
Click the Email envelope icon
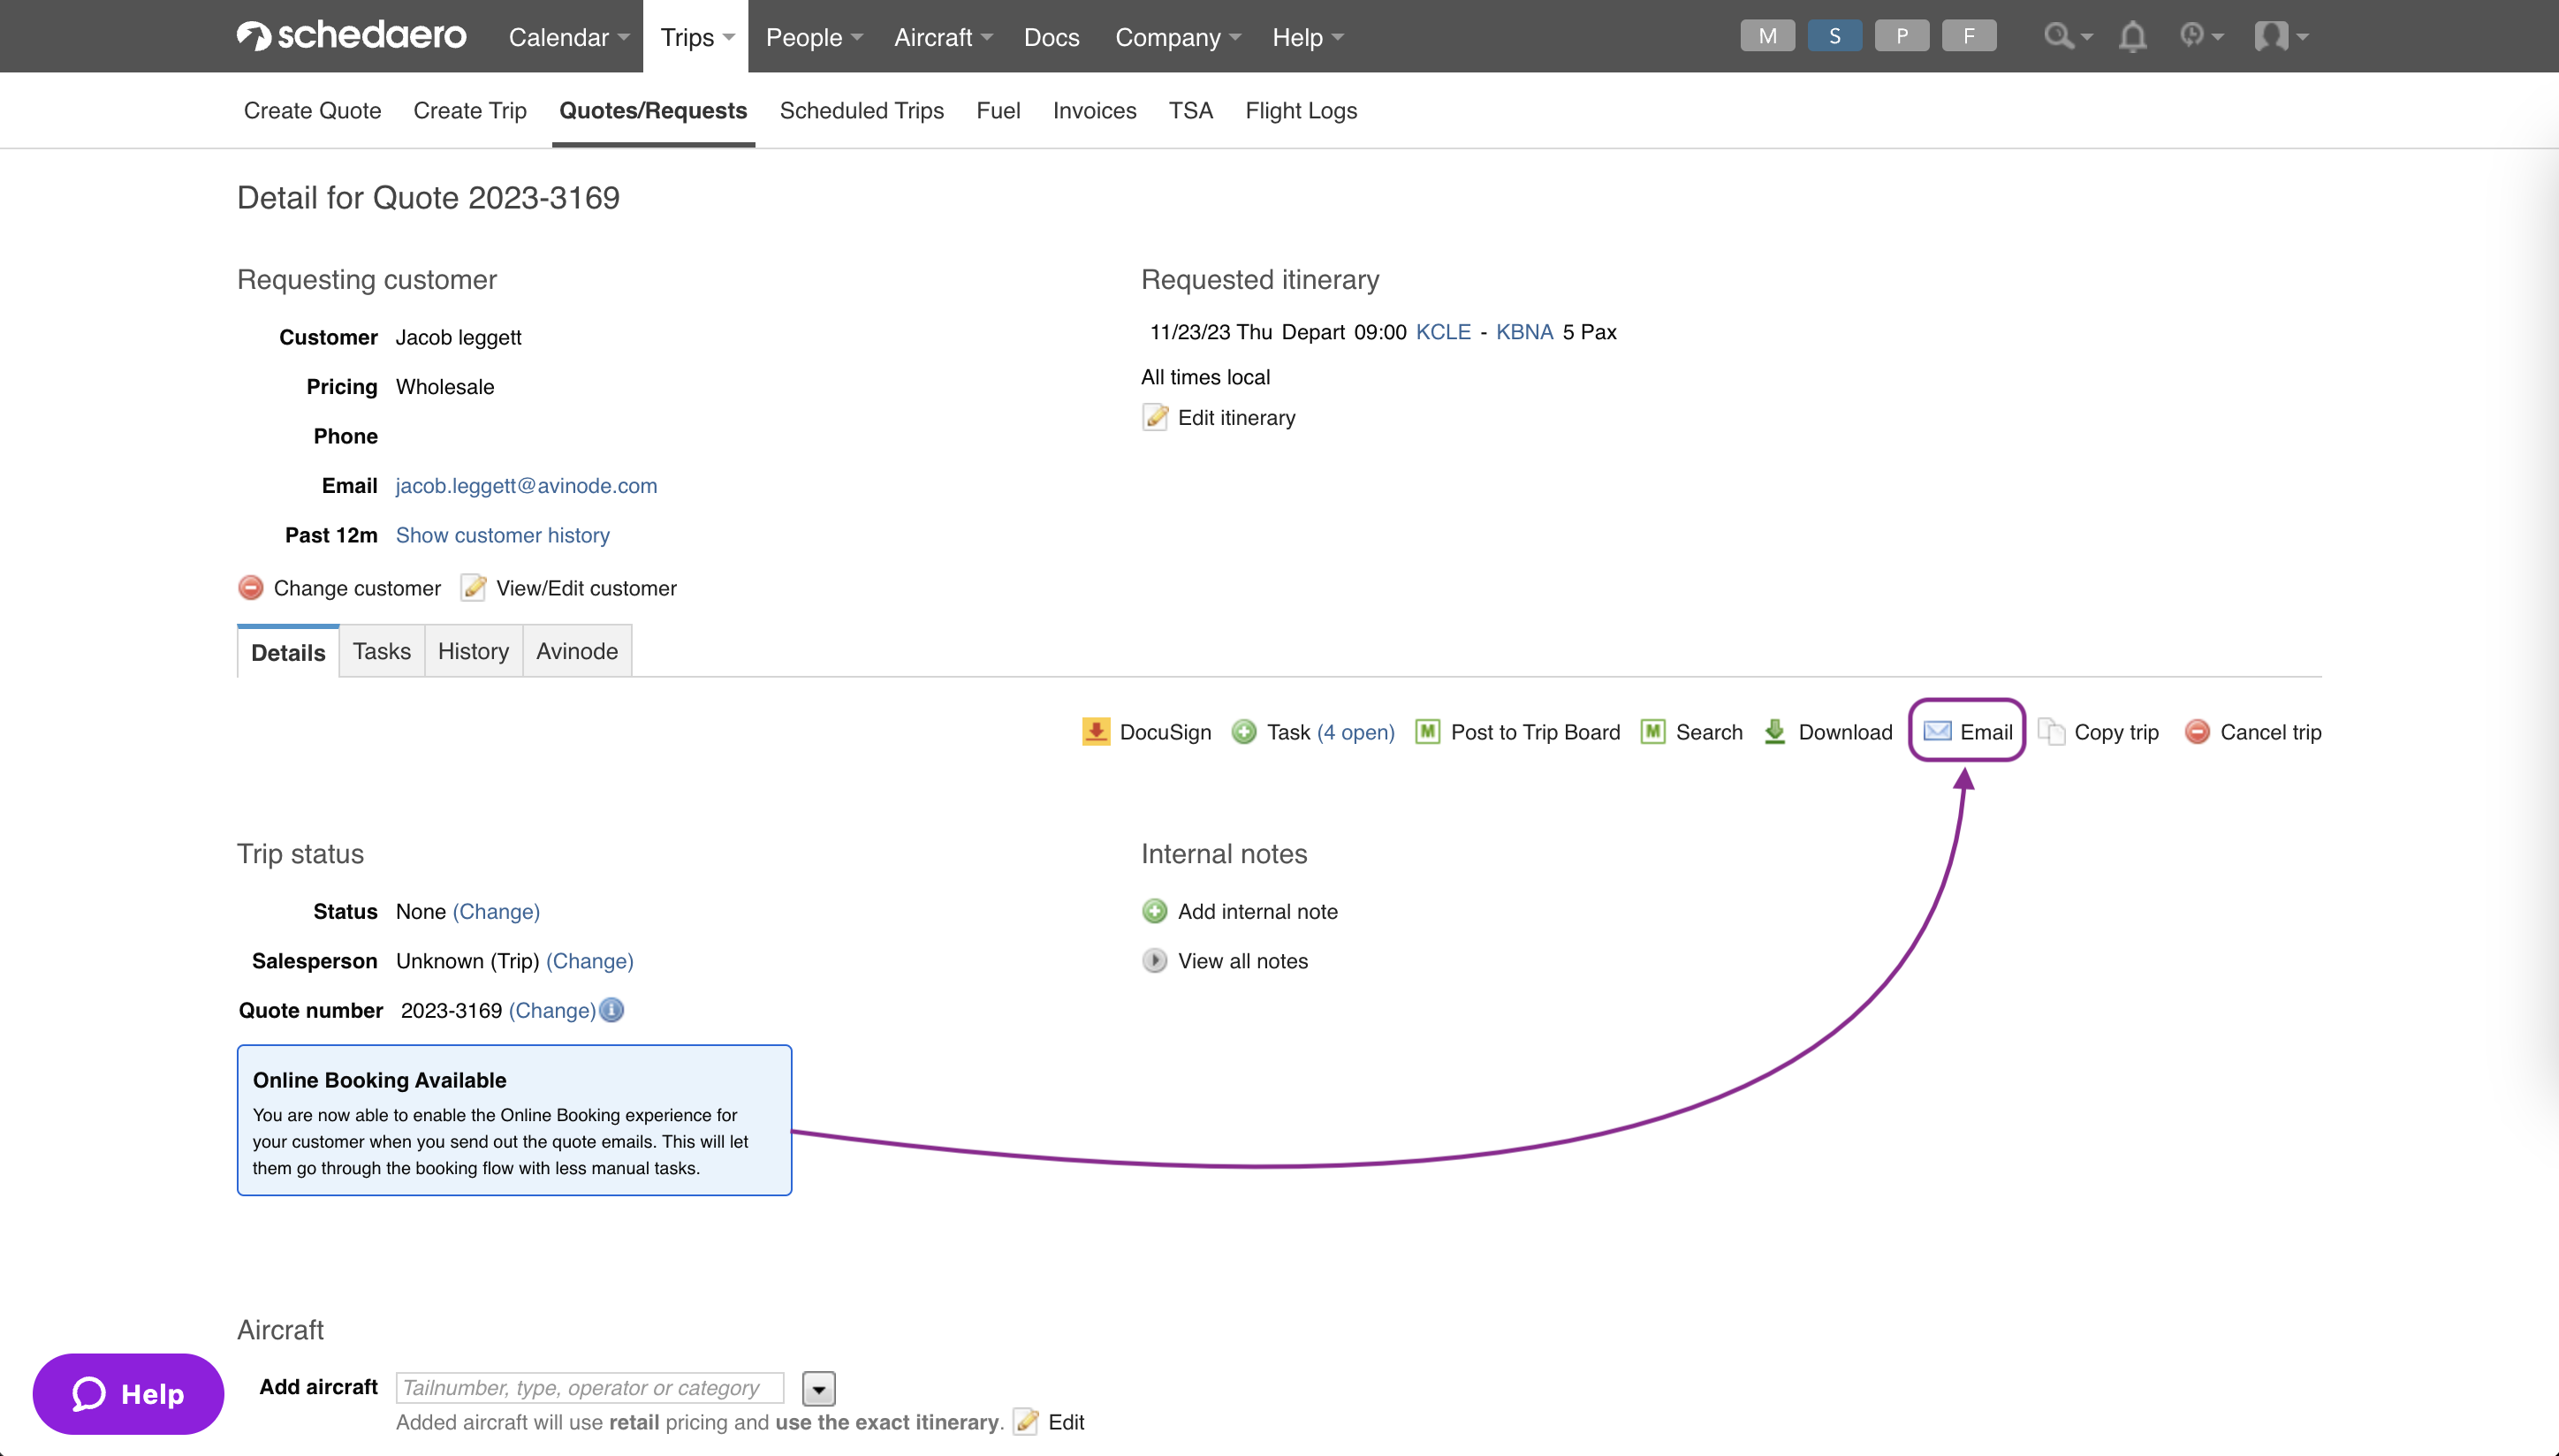click(1937, 731)
